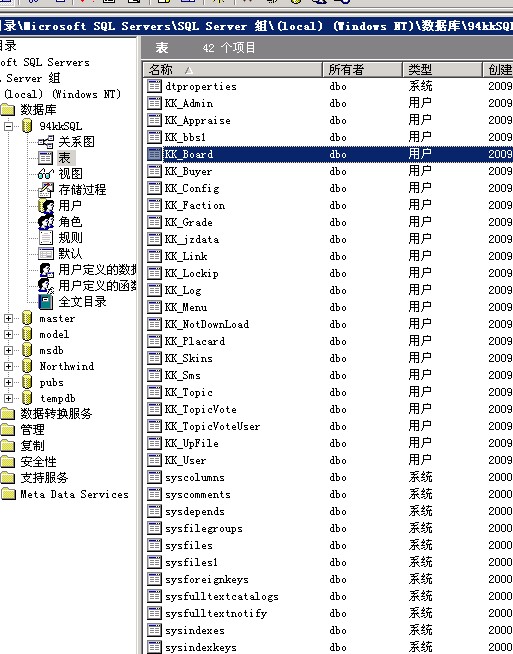Viewport: 513px width, 654px height.
Task: Click the KK_User table icon
Action: (154, 460)
